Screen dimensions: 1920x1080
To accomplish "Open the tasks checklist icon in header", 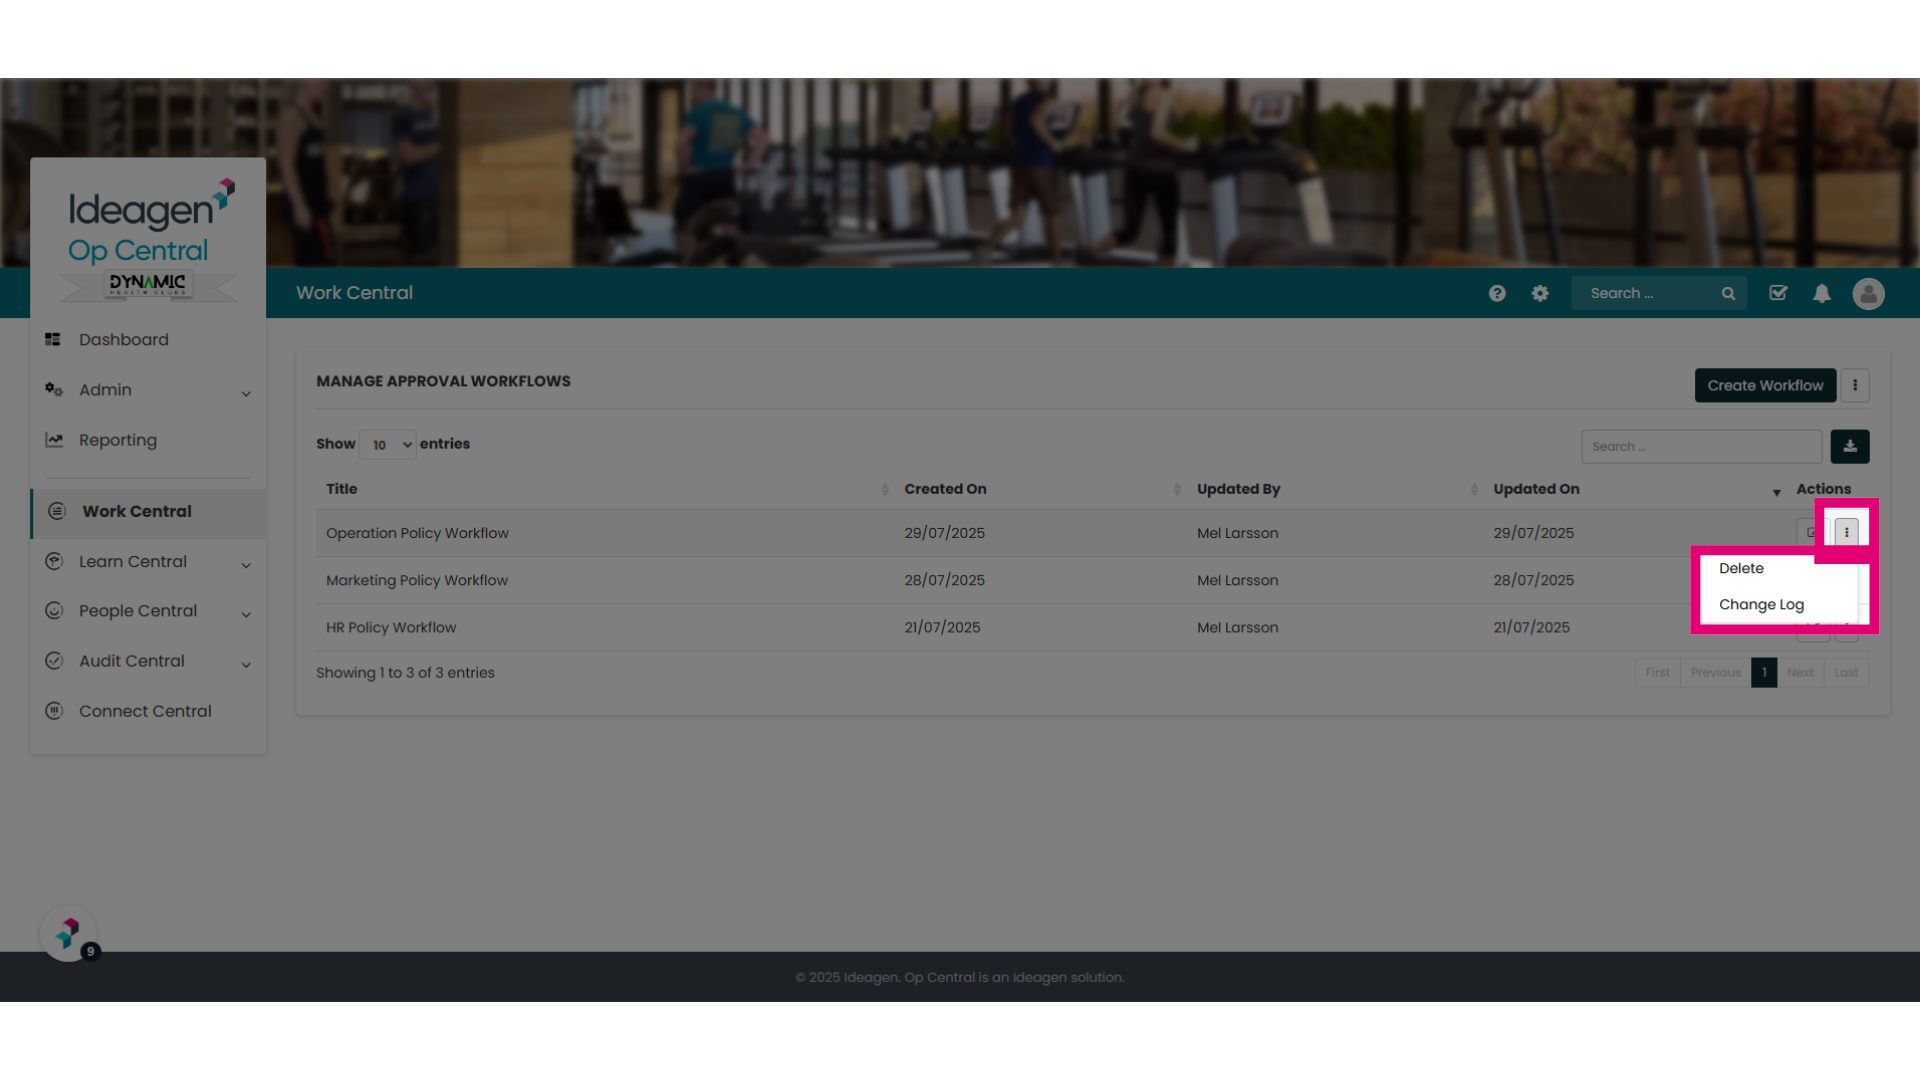I will pyautogui.click(x=1778, y=293).
